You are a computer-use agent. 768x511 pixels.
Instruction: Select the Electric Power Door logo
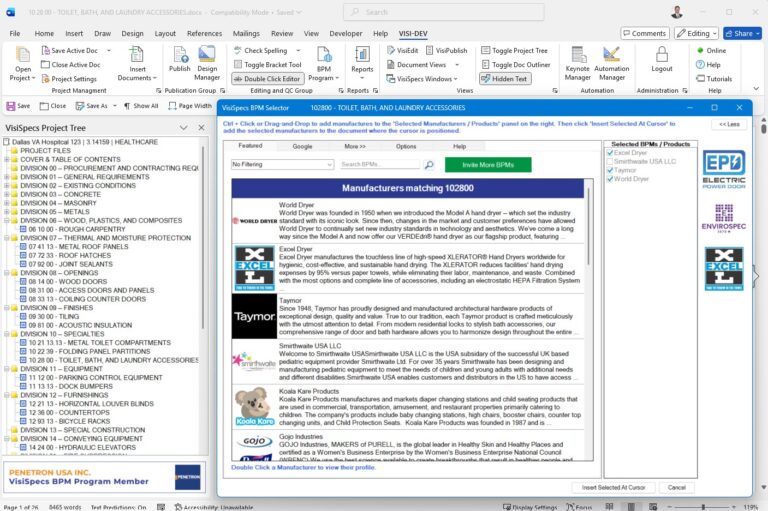point(723,169)
